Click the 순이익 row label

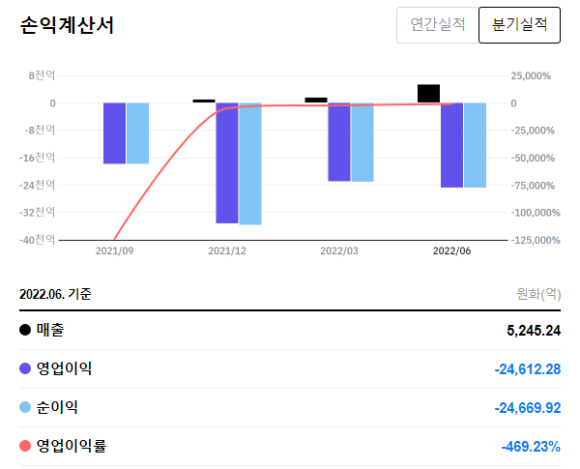57,407
